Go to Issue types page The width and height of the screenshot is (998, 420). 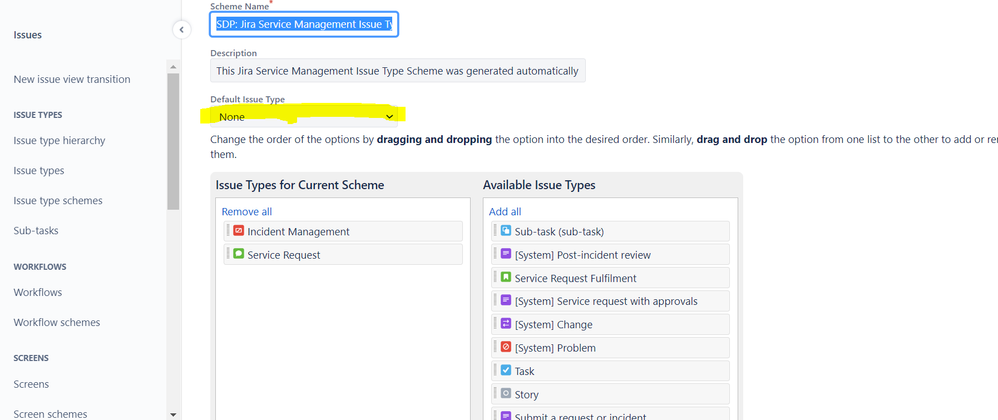coord(39,171)
